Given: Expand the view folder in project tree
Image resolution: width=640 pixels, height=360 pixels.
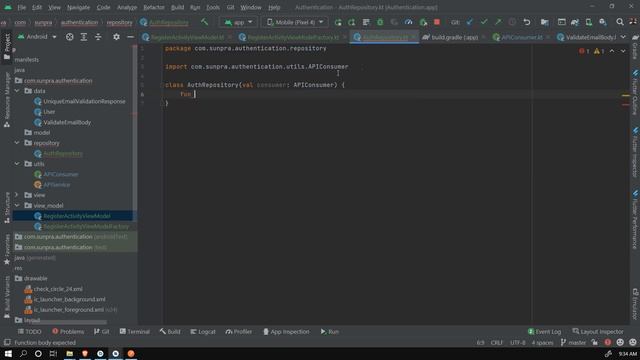Looking at the screenshot, I should click(x=17, y=195).
